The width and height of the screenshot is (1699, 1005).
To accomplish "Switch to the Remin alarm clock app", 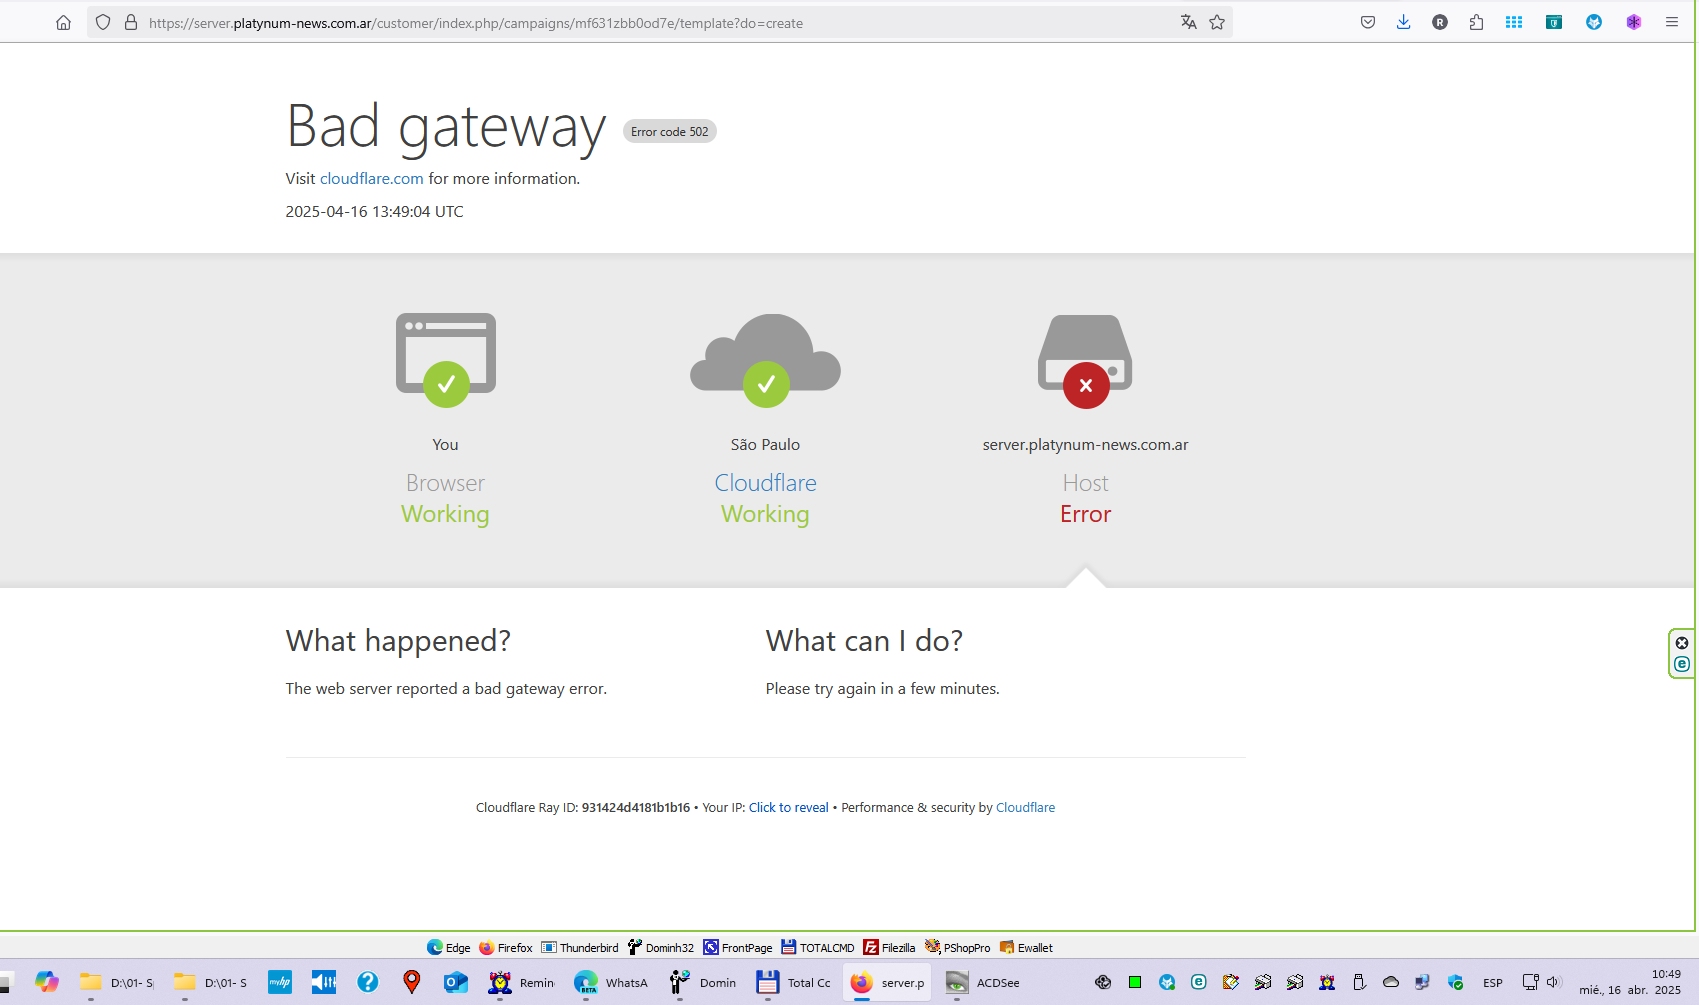I will [521, 982].
